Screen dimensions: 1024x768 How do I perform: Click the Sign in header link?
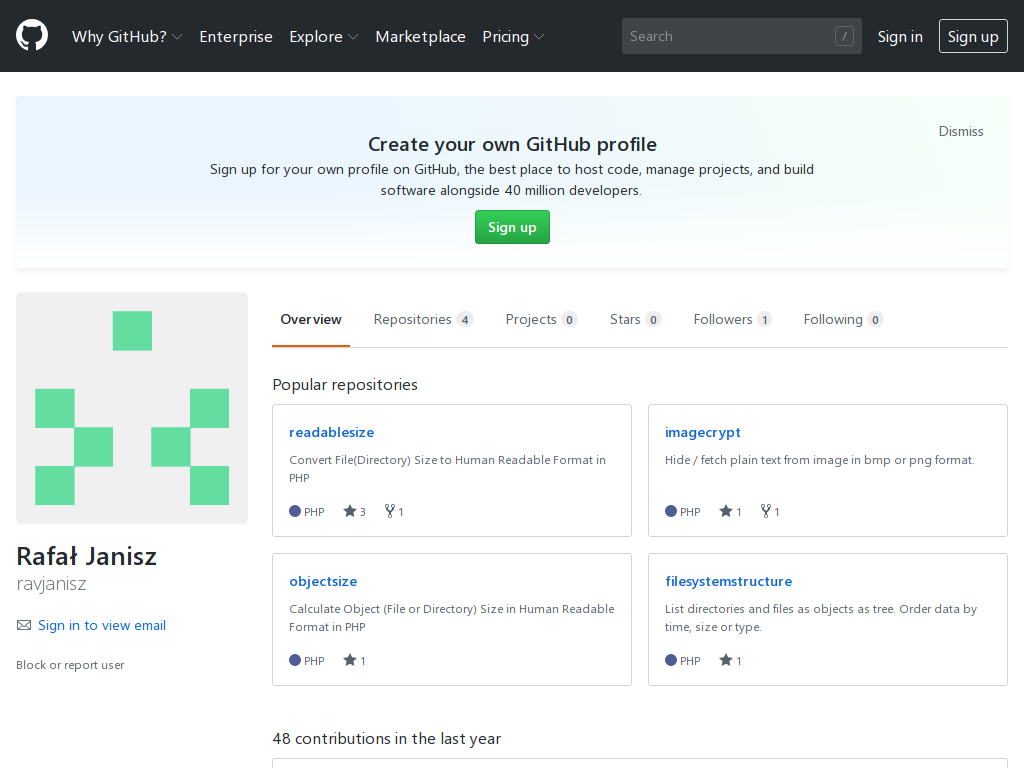[x=900, y=37]
